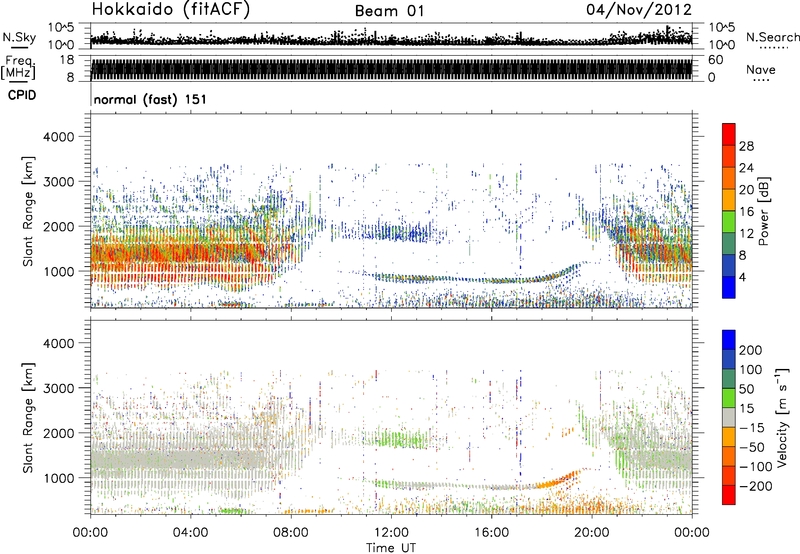Click the "-200" label on velocity colorbar
This screenshot has height=554, width=800.
pos(755,486)
